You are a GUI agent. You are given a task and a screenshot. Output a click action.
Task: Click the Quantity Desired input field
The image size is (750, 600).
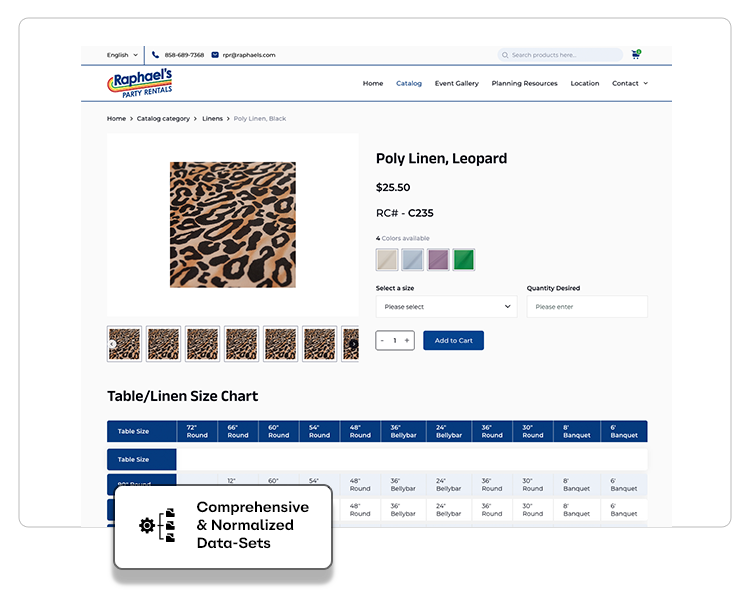tap(587, 306)
